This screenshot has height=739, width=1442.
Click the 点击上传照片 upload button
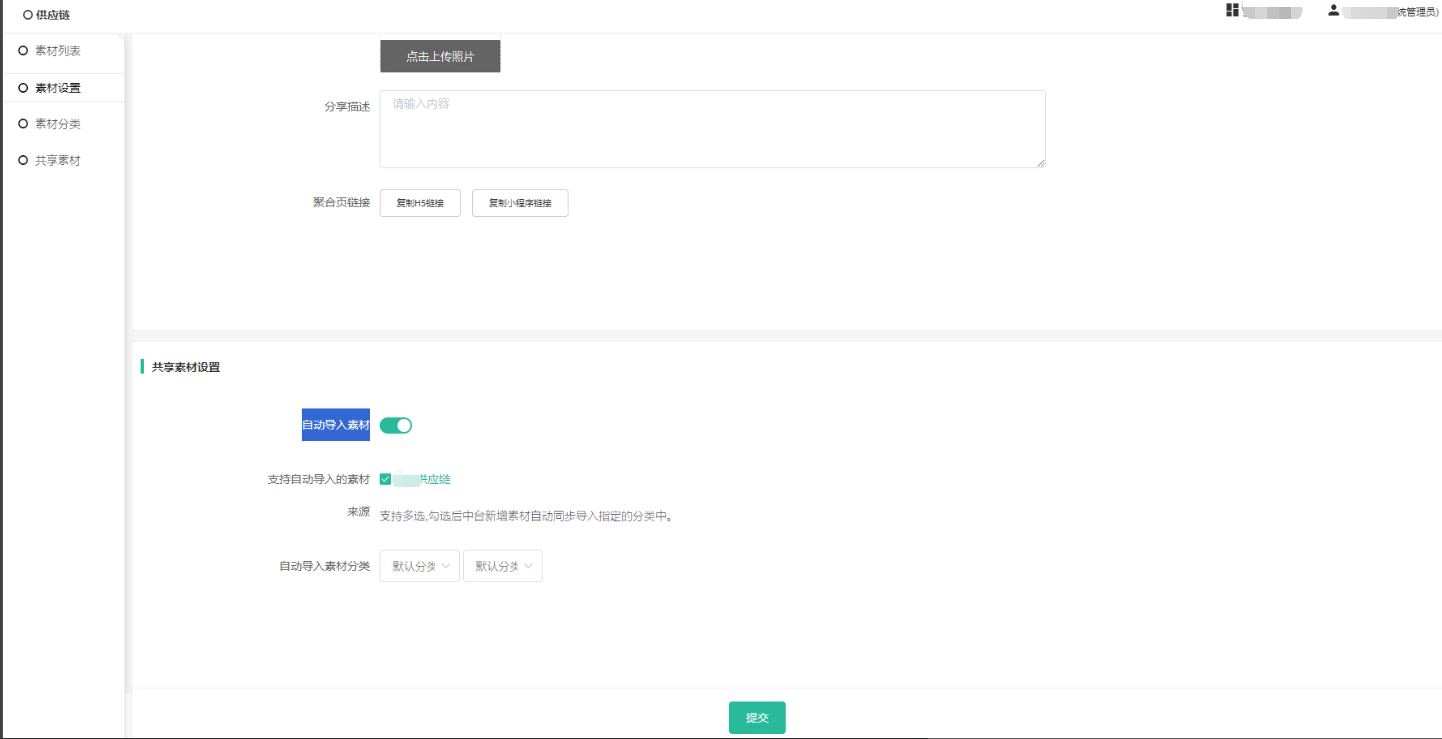pos(440,57)
